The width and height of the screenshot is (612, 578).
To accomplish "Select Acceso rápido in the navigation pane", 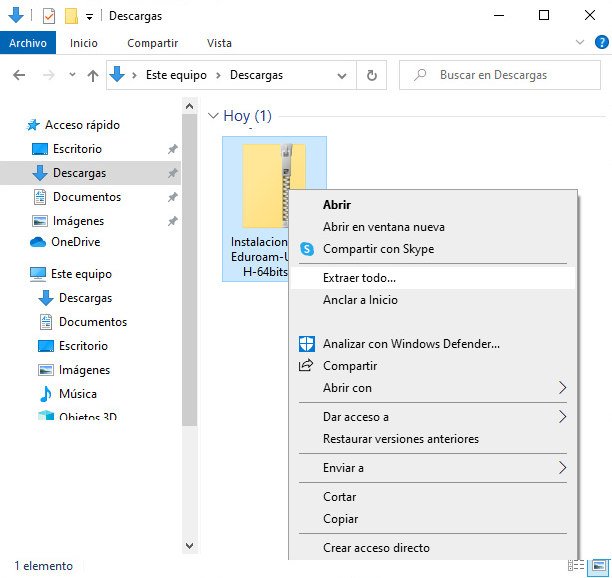I will pos(82,125).
